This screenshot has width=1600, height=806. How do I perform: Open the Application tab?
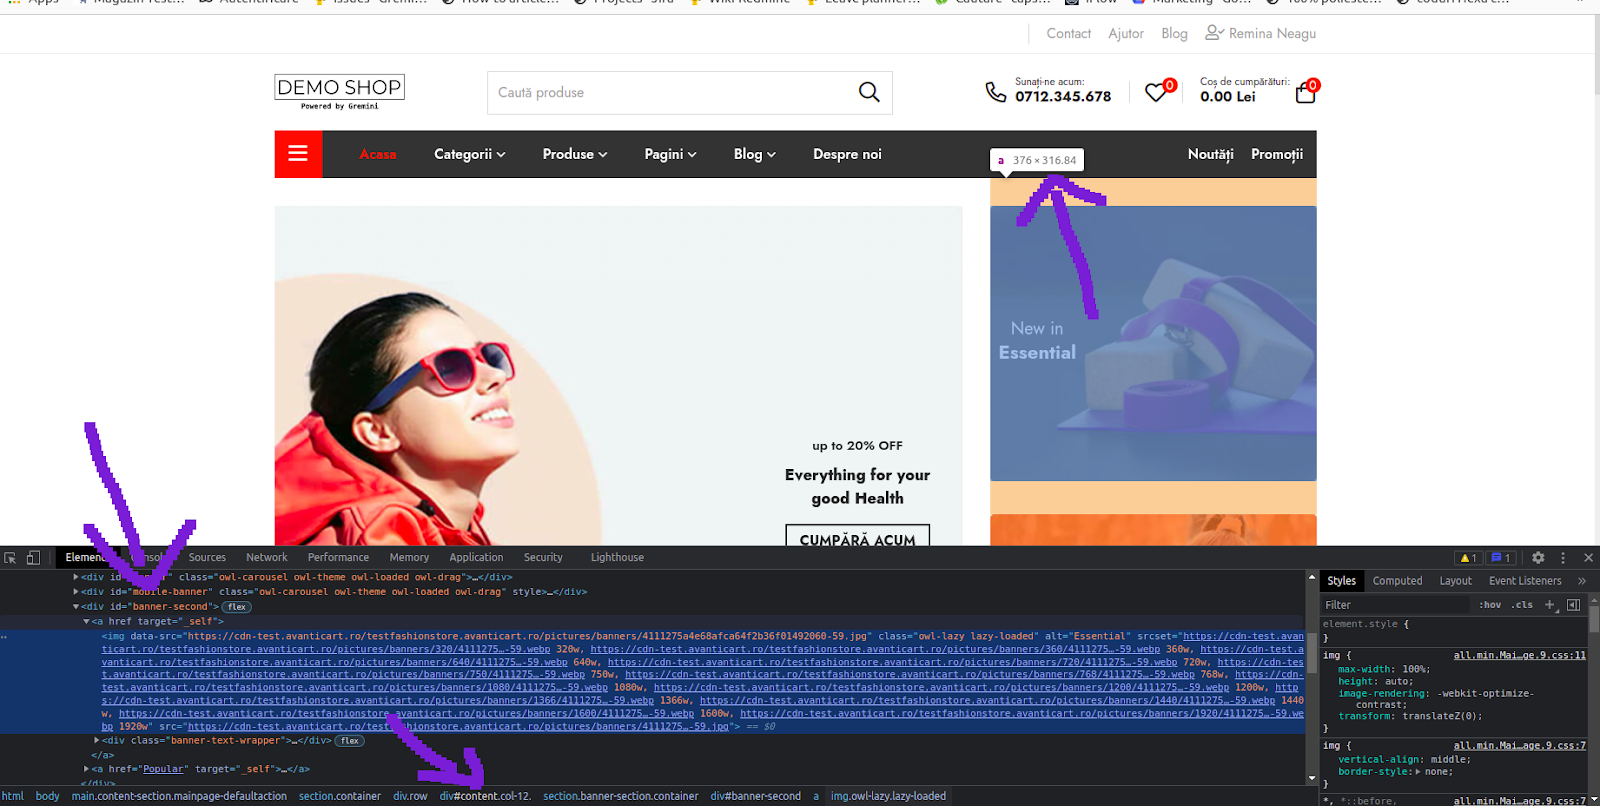pyautogui.click(x=476, y=558)
